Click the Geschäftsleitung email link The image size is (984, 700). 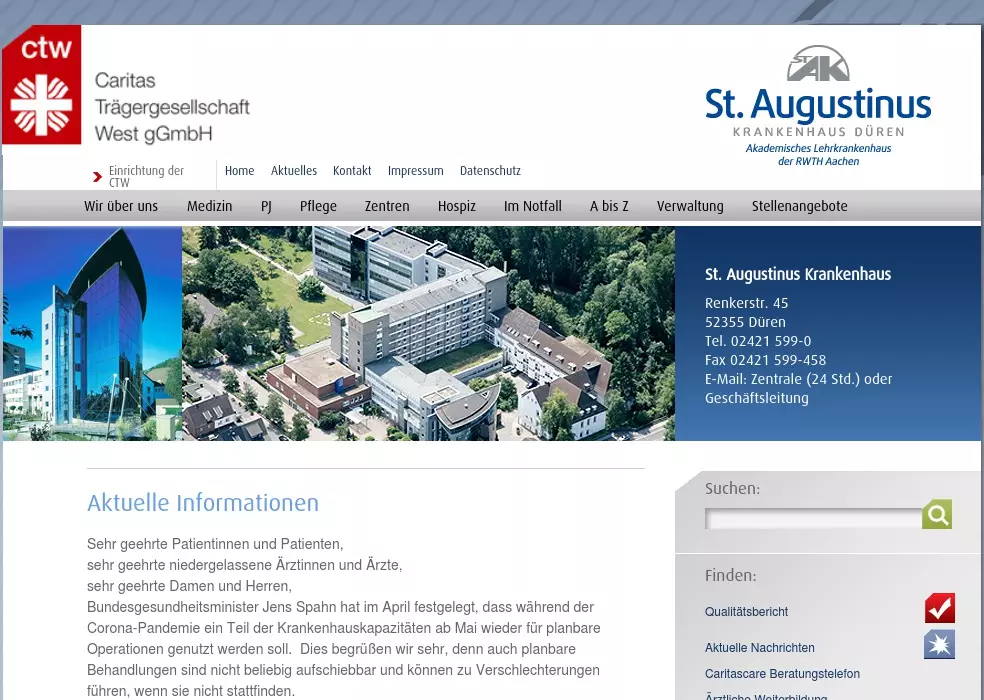pyautogui.click(x=756, y=398)
